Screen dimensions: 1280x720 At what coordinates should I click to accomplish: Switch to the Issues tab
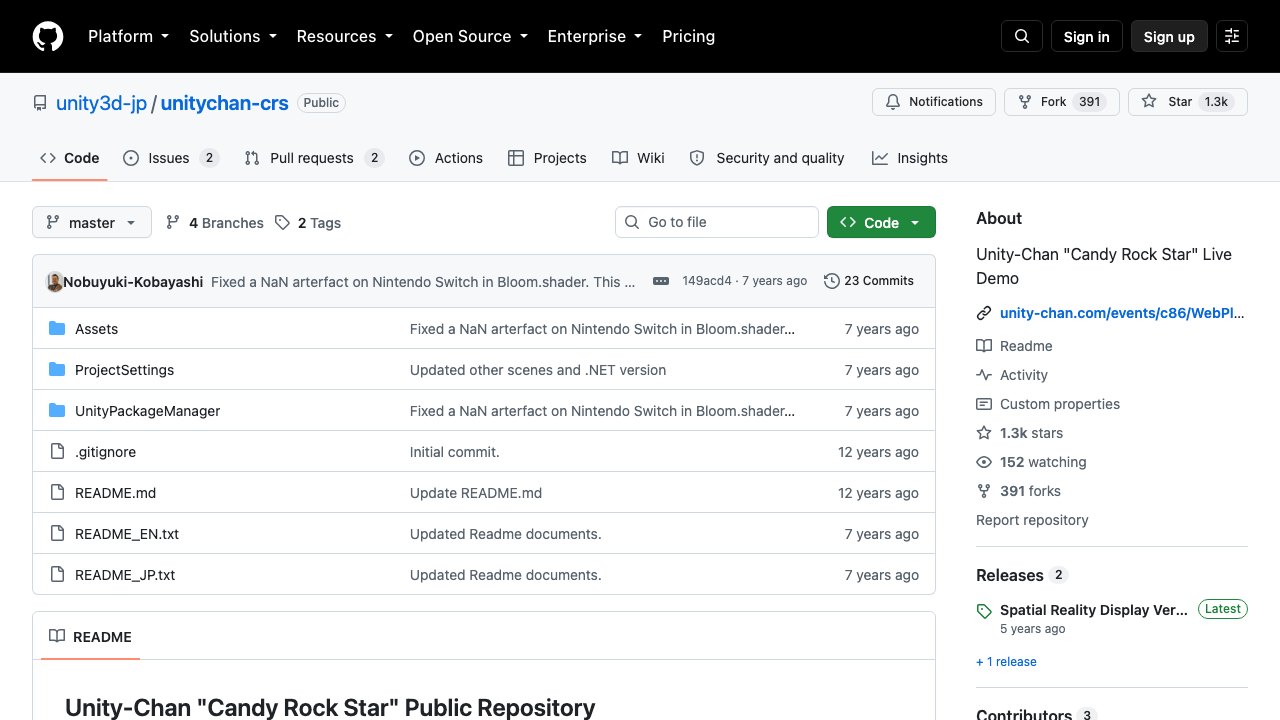tap(171, 158)
